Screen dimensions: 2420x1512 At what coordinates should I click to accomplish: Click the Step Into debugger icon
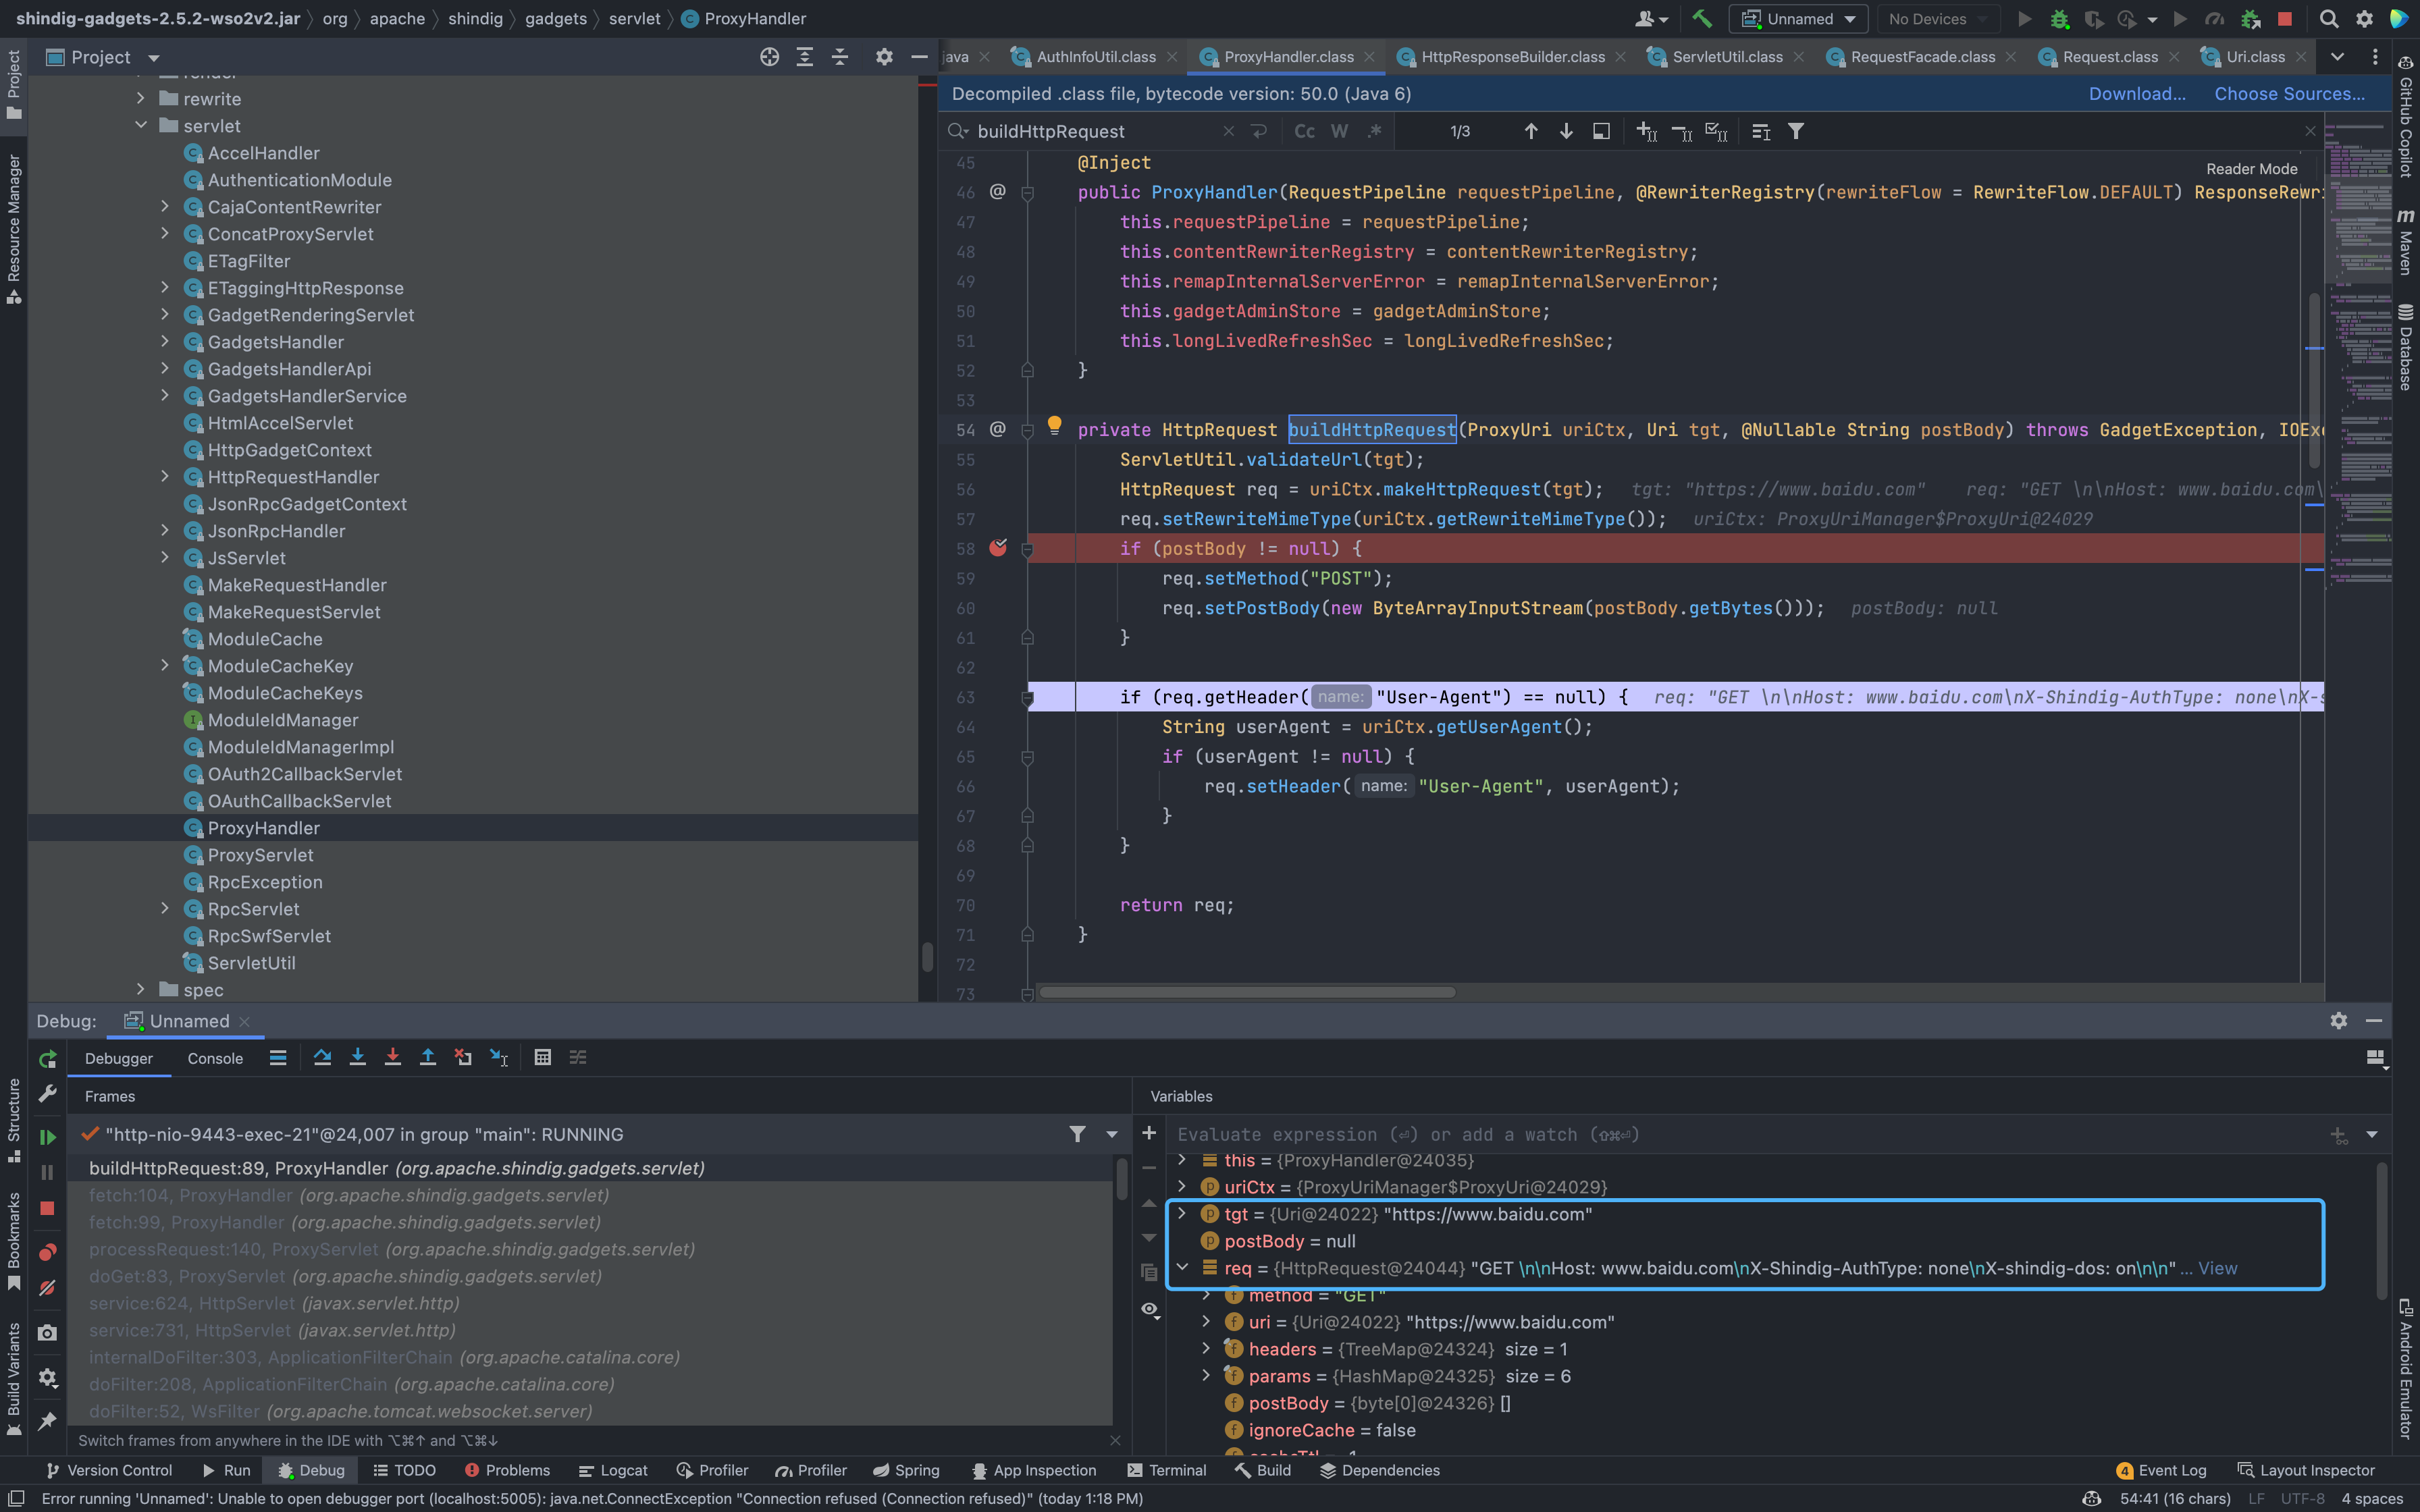coord(357,1058)
